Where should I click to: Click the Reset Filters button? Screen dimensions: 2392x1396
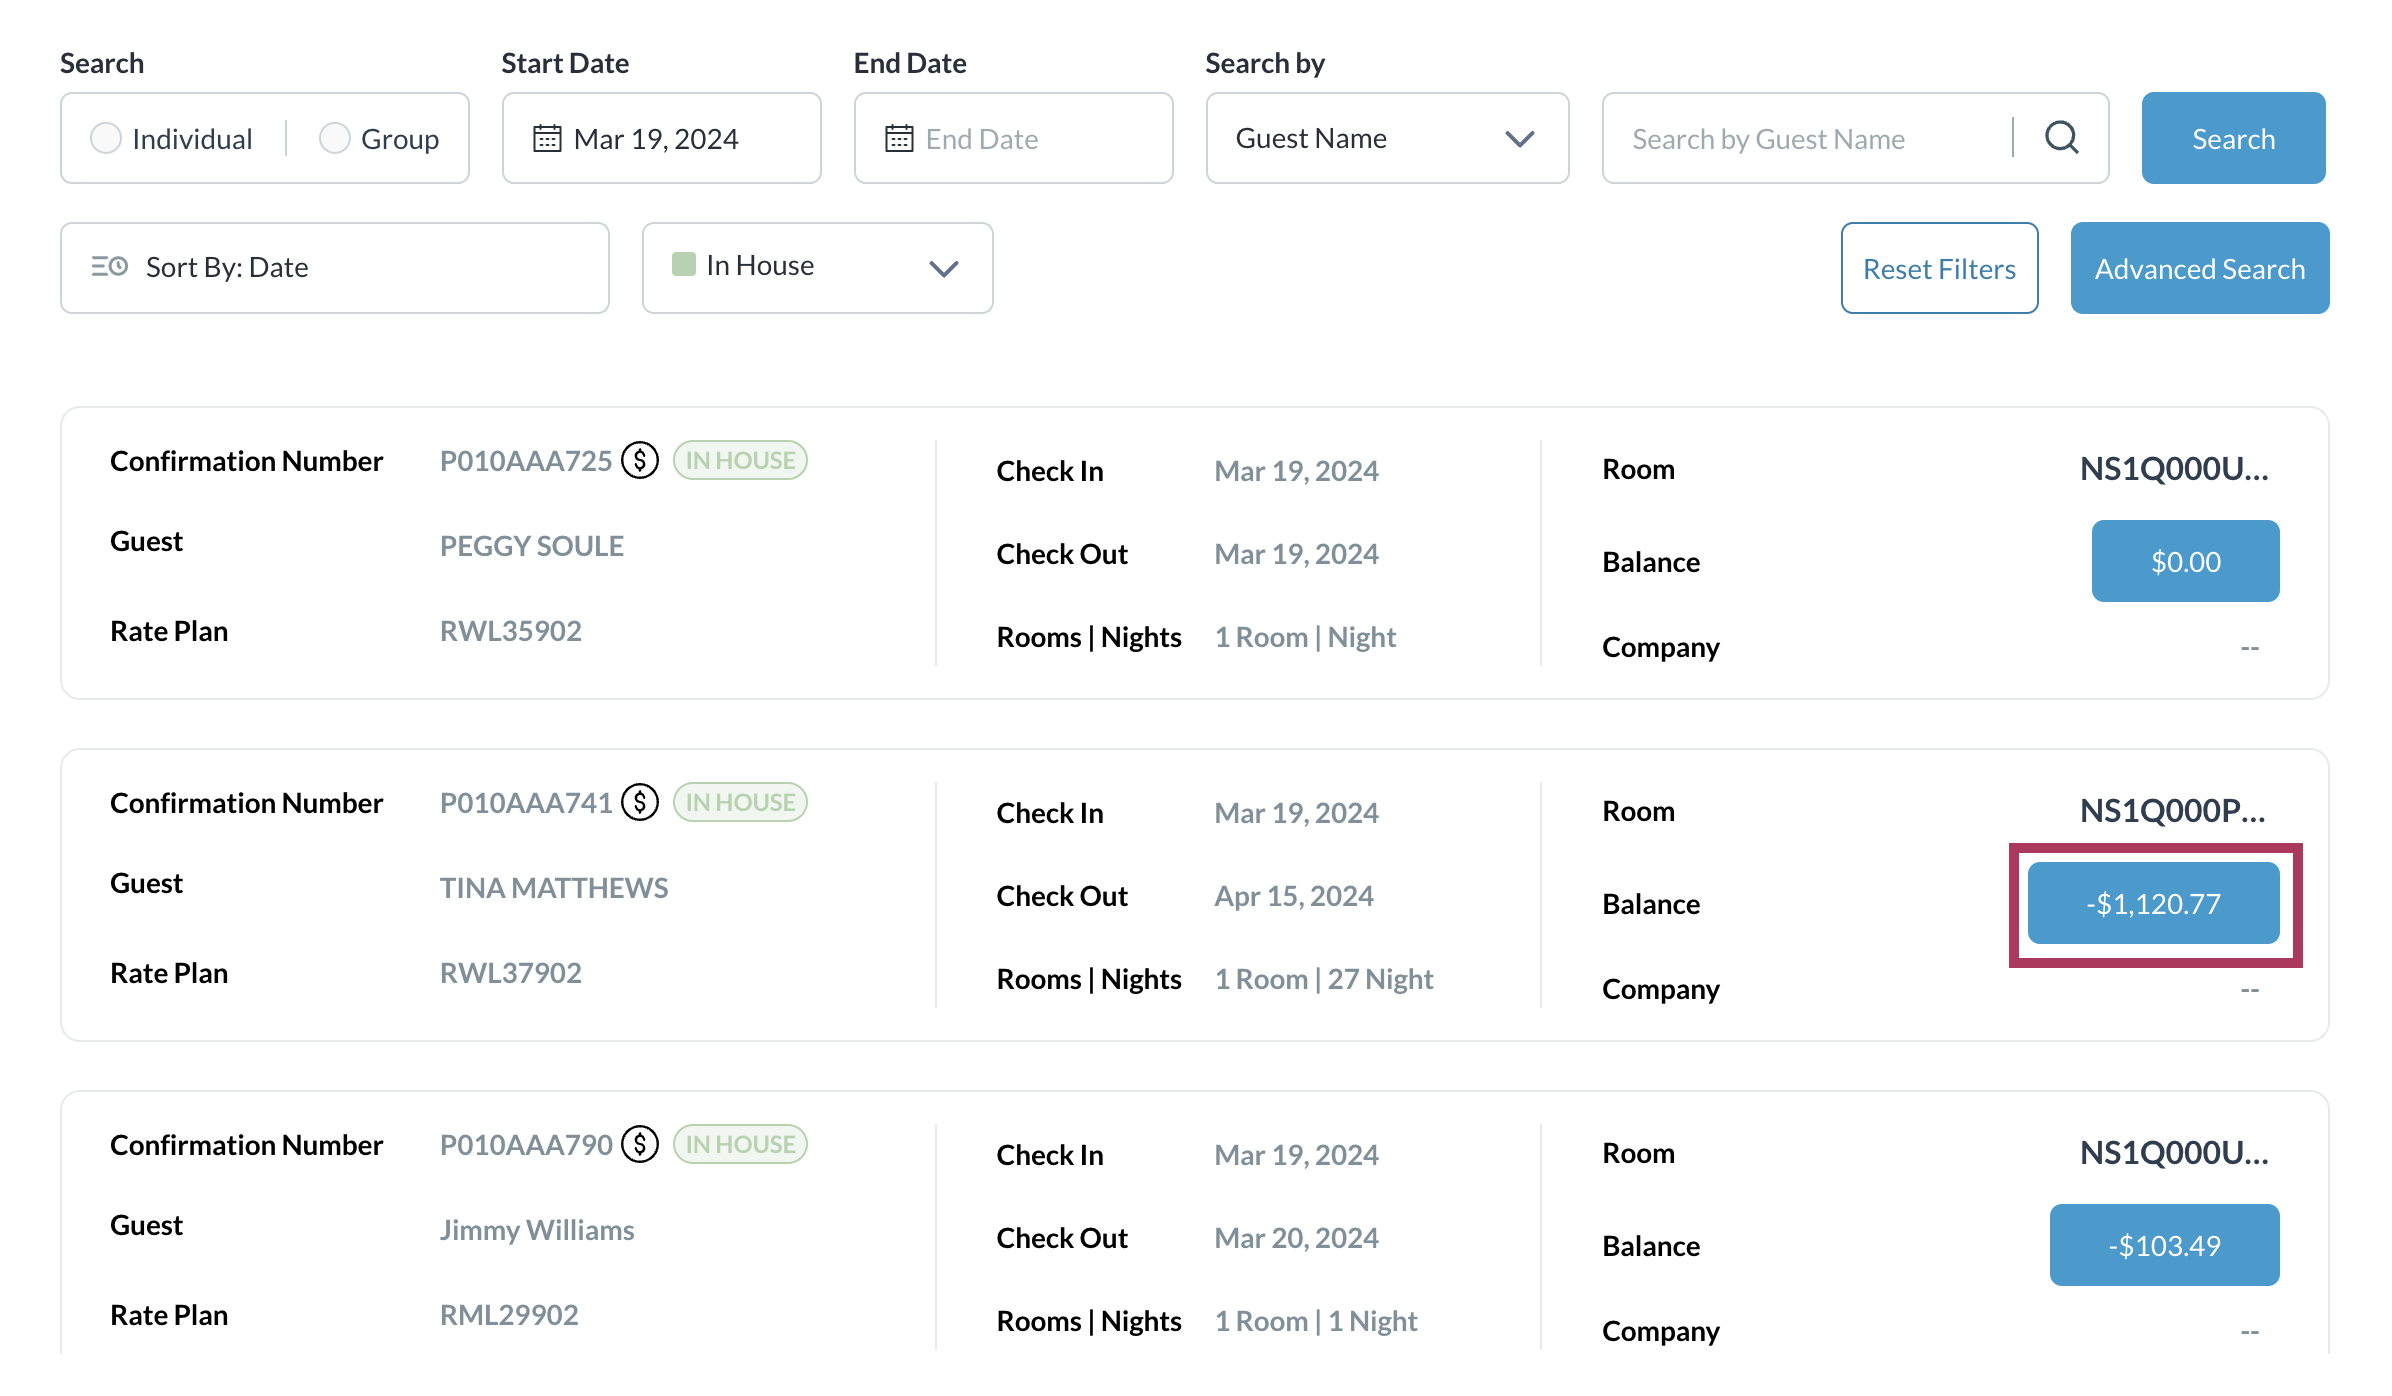[x=1938, y=268]
